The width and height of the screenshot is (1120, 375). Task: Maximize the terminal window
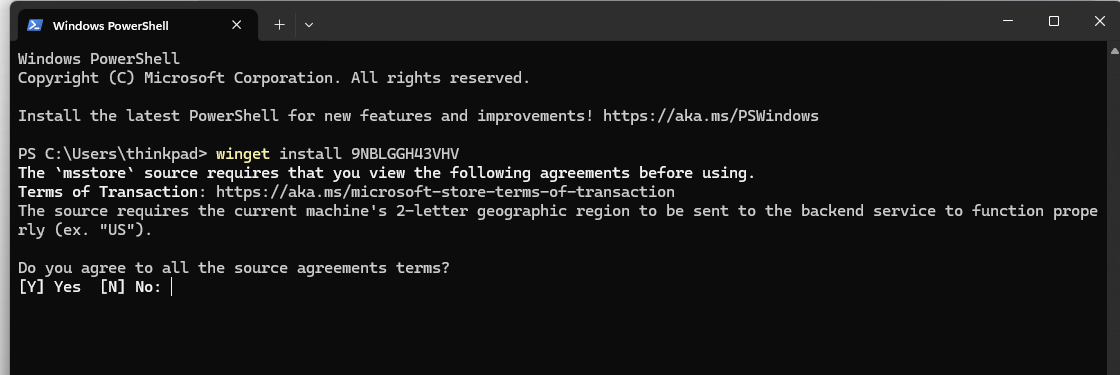(1054, 21)
